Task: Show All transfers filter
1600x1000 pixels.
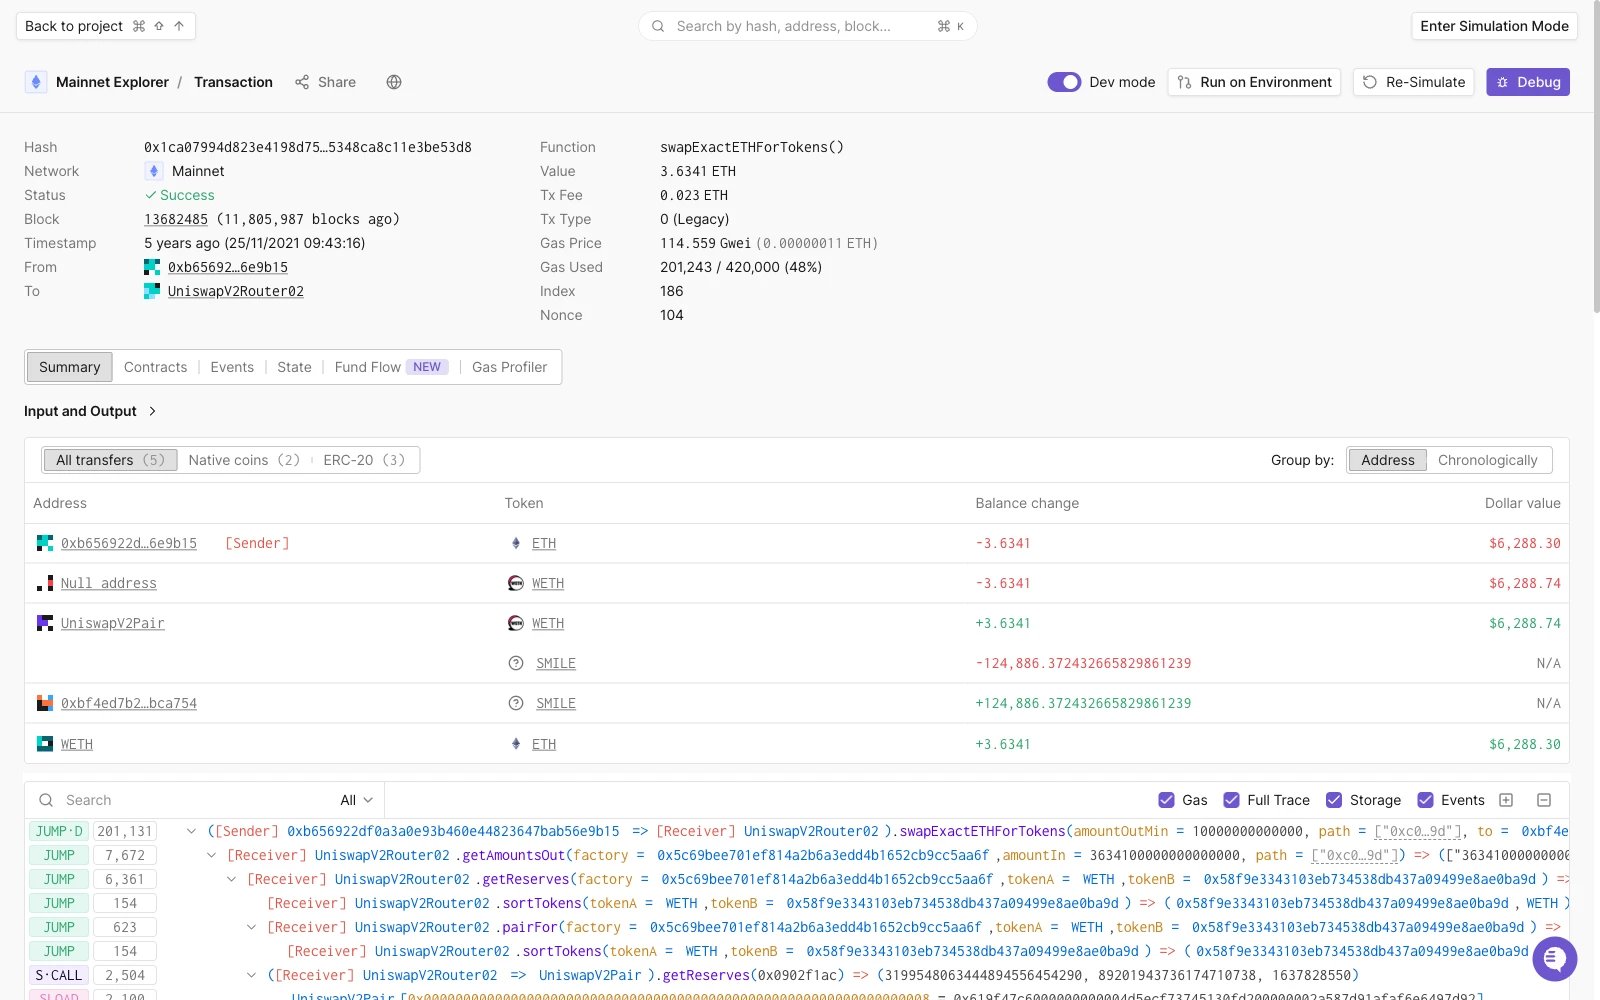Action: click(x=110, y=460)
